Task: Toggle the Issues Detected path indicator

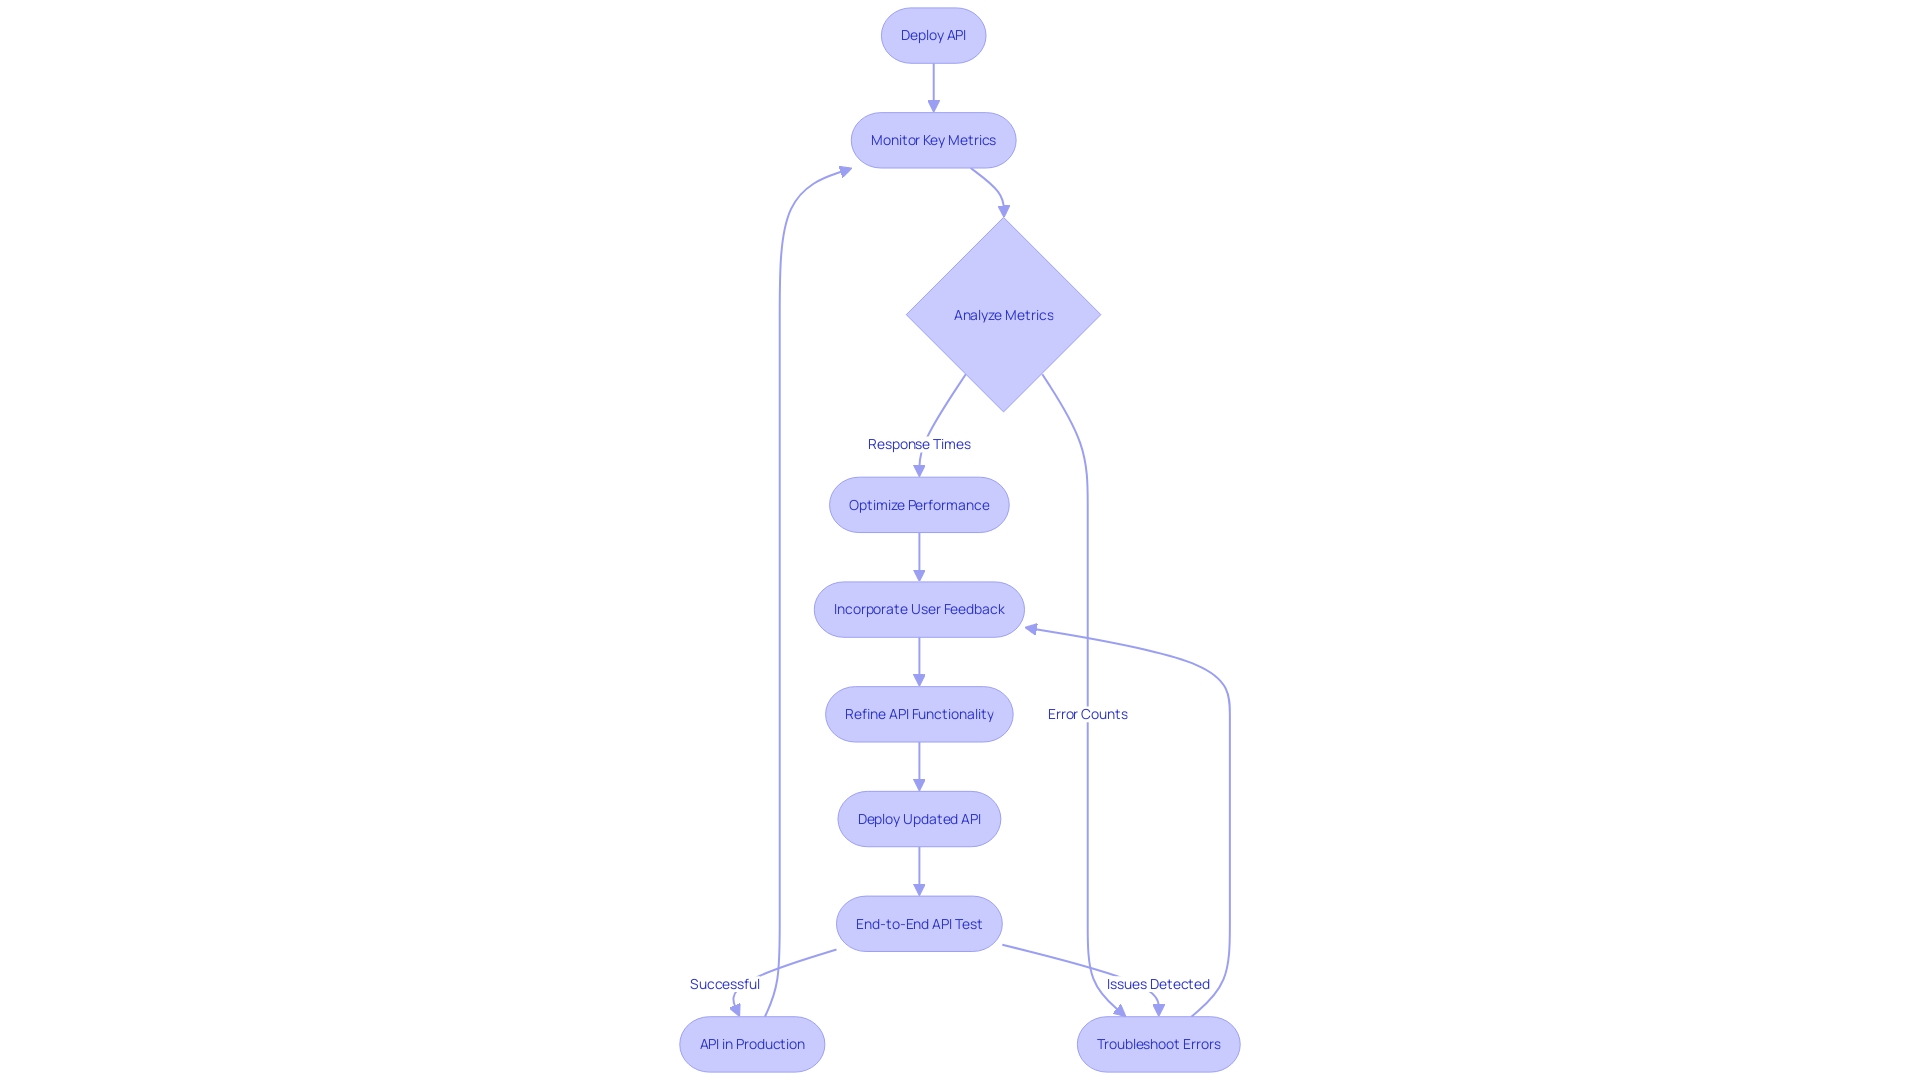Action: point(1155,984)
